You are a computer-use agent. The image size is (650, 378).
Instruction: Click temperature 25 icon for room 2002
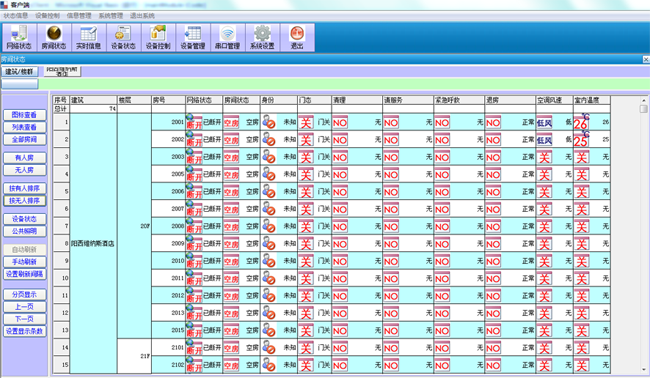coord(582,139)
